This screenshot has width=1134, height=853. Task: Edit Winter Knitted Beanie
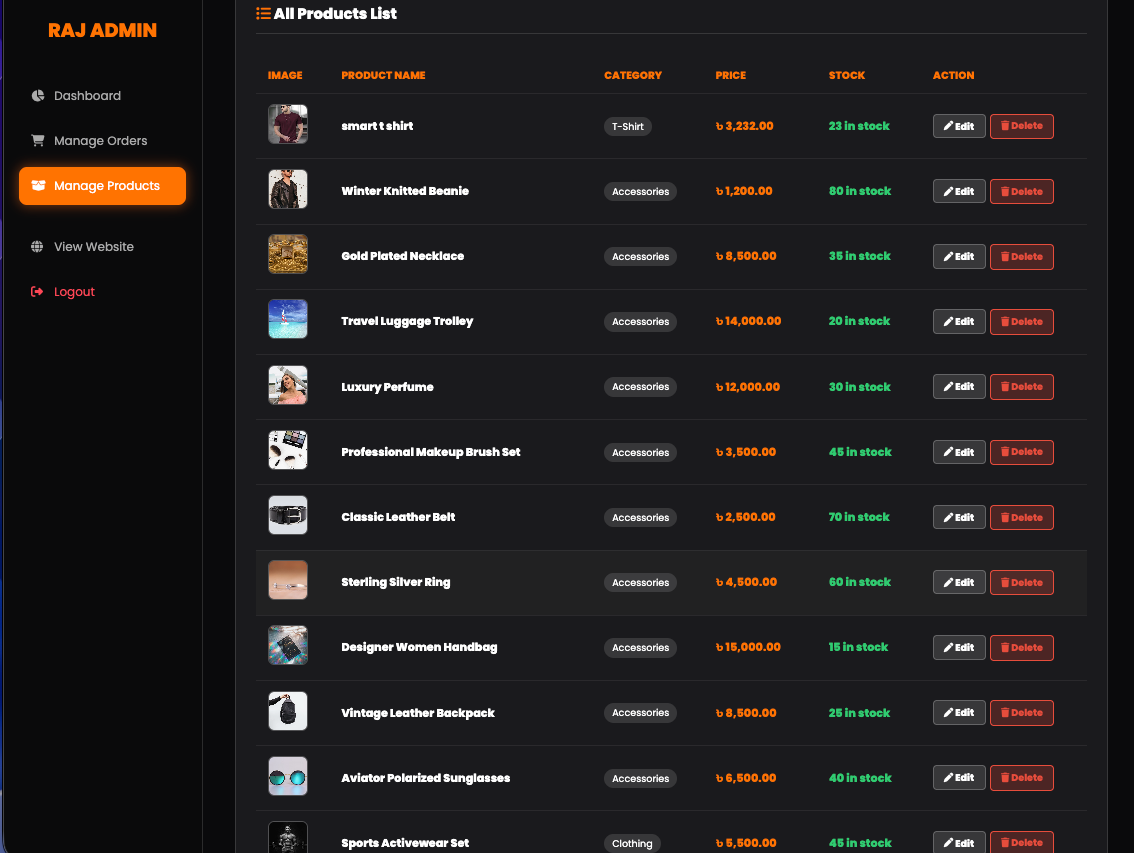959,191
